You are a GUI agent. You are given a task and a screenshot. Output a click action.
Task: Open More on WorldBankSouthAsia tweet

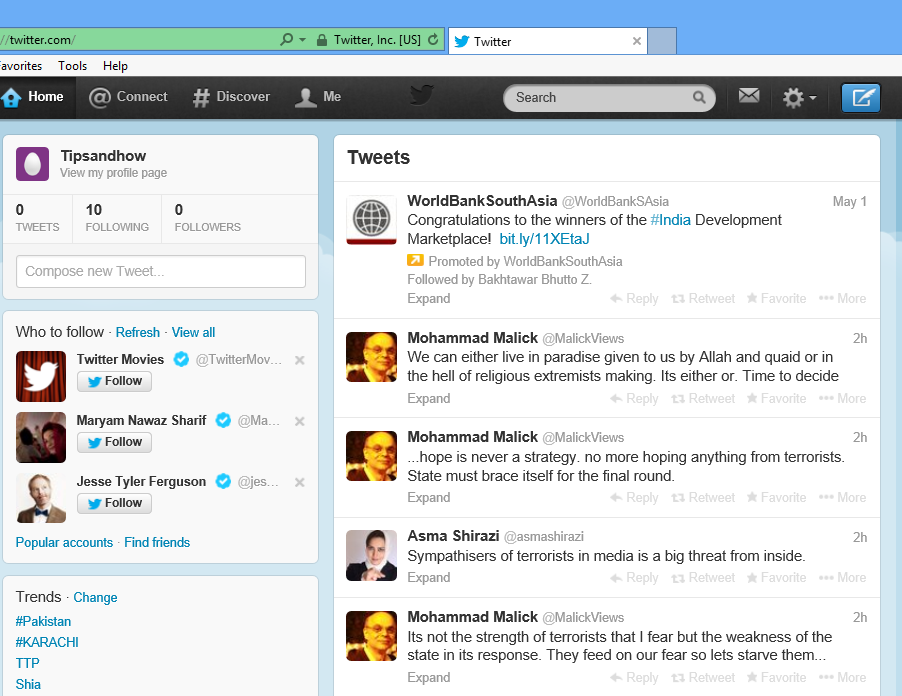[x=842, y=299]
